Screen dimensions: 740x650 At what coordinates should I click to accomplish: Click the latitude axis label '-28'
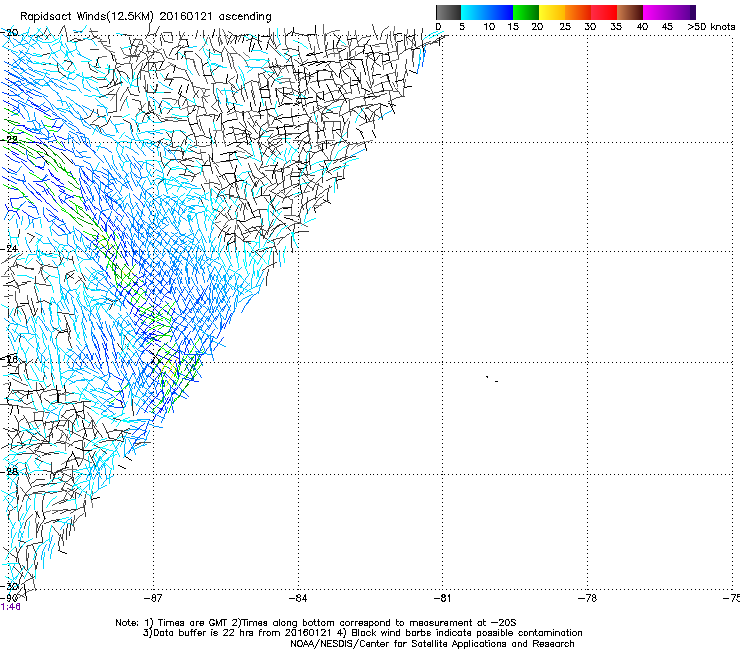coord(10,471)
